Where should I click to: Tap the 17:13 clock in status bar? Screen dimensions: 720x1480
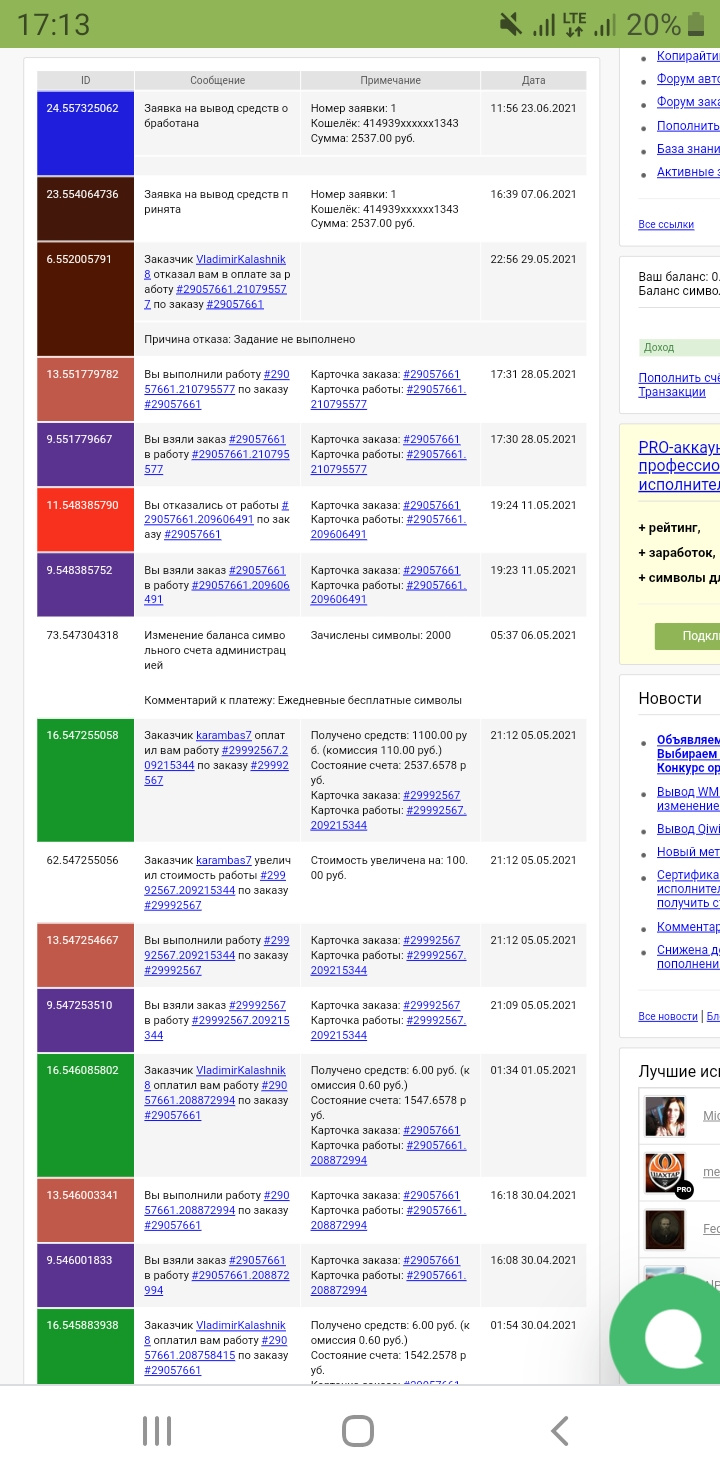point(53,24)
